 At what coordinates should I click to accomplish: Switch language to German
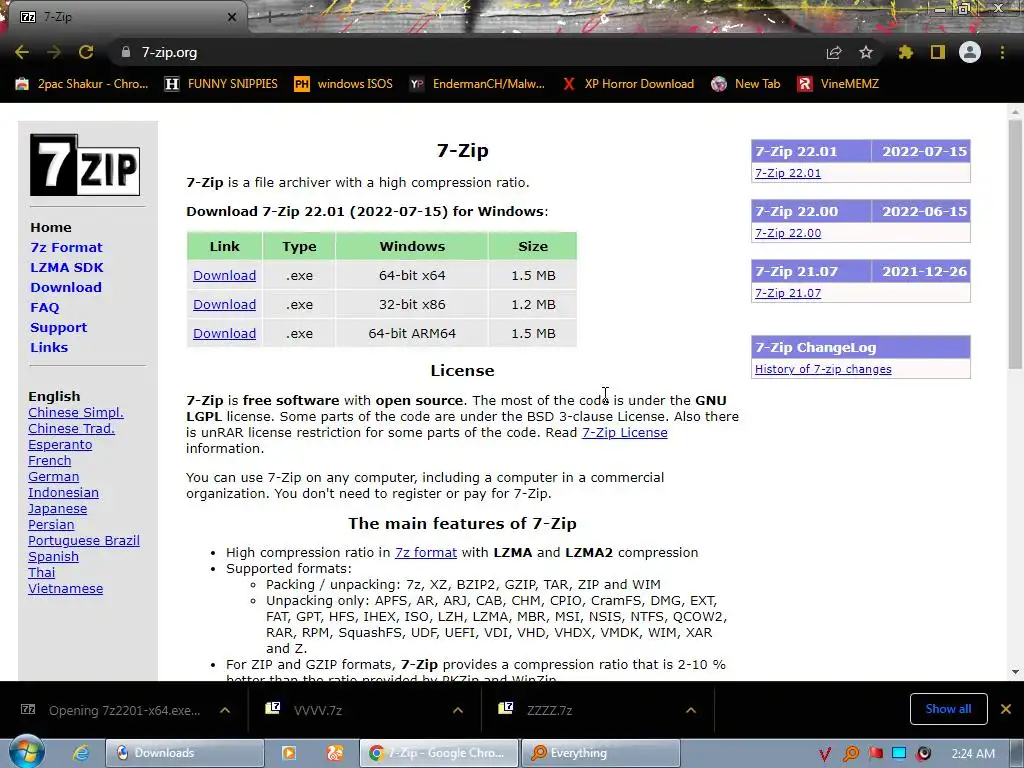[54, 477]
